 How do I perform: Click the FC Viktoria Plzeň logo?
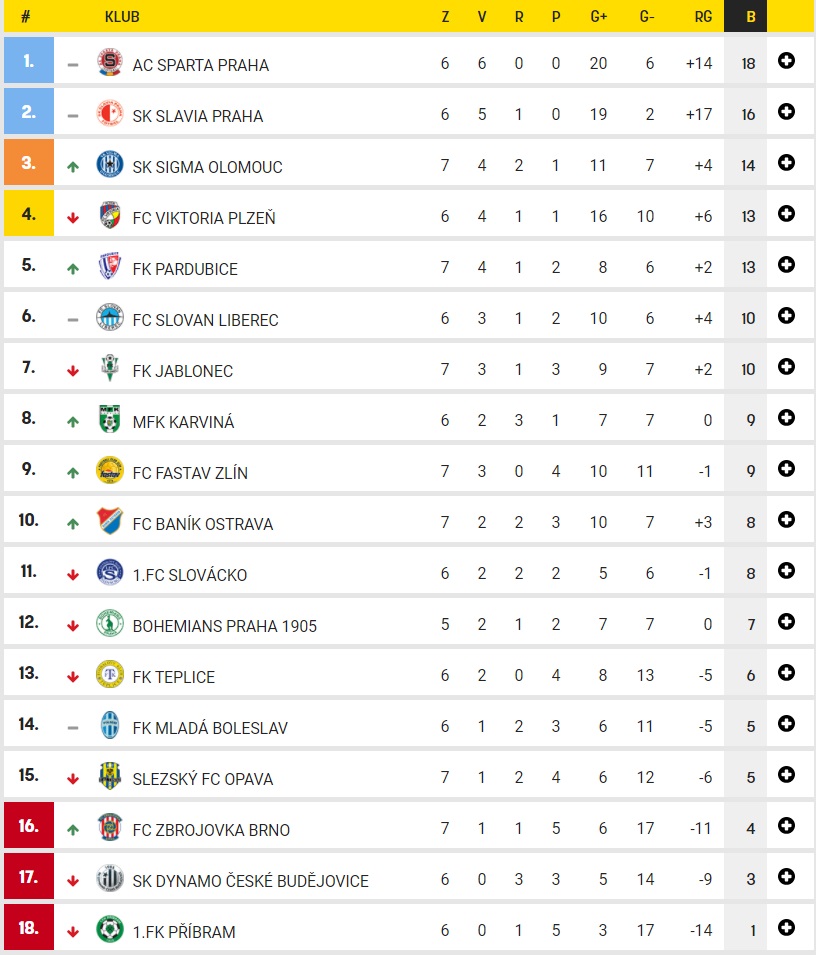[x=109, y=216]
